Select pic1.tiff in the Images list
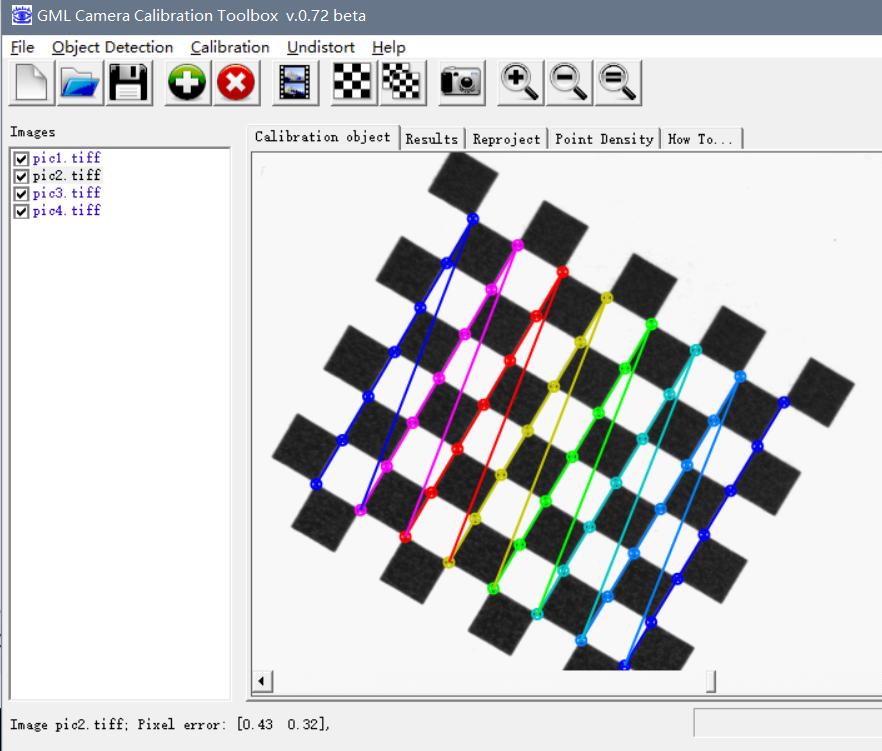The height and width of the screenshot is (751, 882). pyautogui.click(x=66, y=158)
